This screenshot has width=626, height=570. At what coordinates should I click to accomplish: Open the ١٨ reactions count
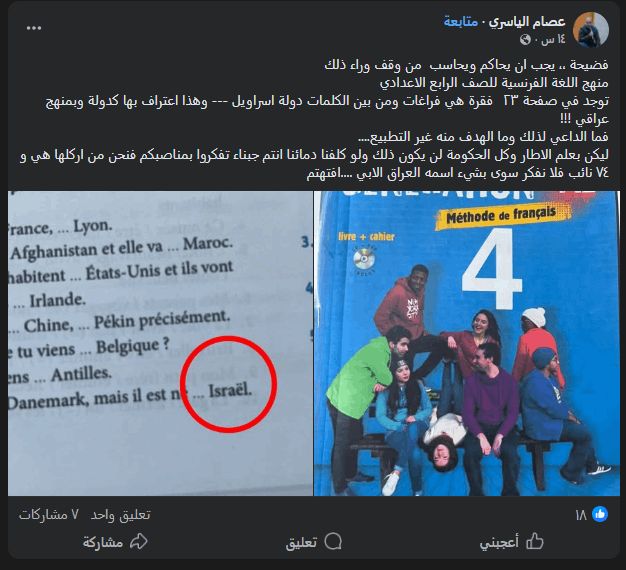pos(581,515)
